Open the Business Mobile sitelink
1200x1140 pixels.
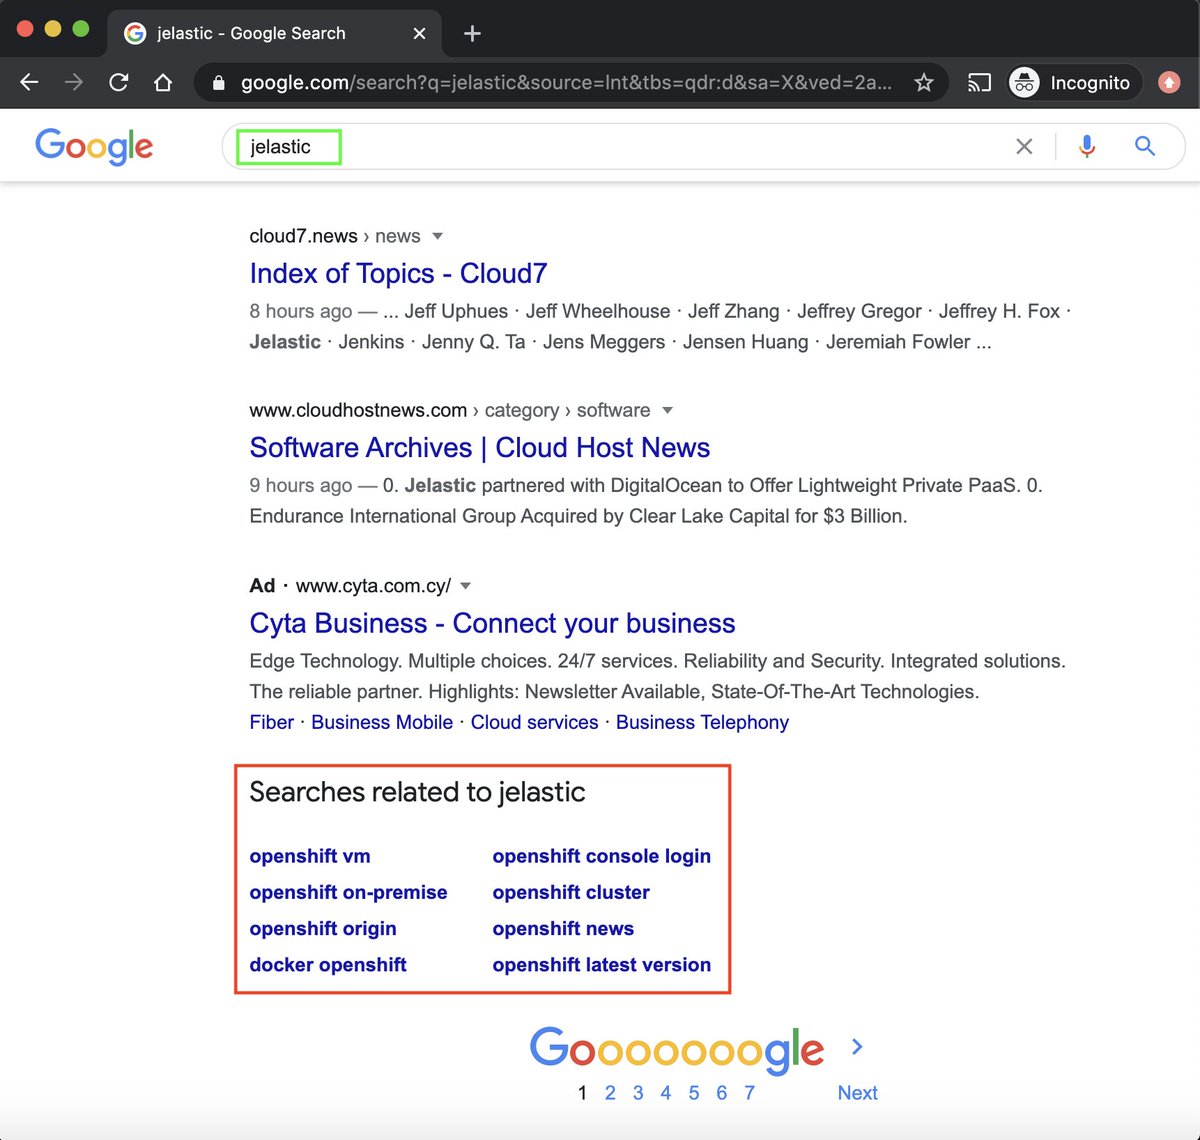point(382,722)
